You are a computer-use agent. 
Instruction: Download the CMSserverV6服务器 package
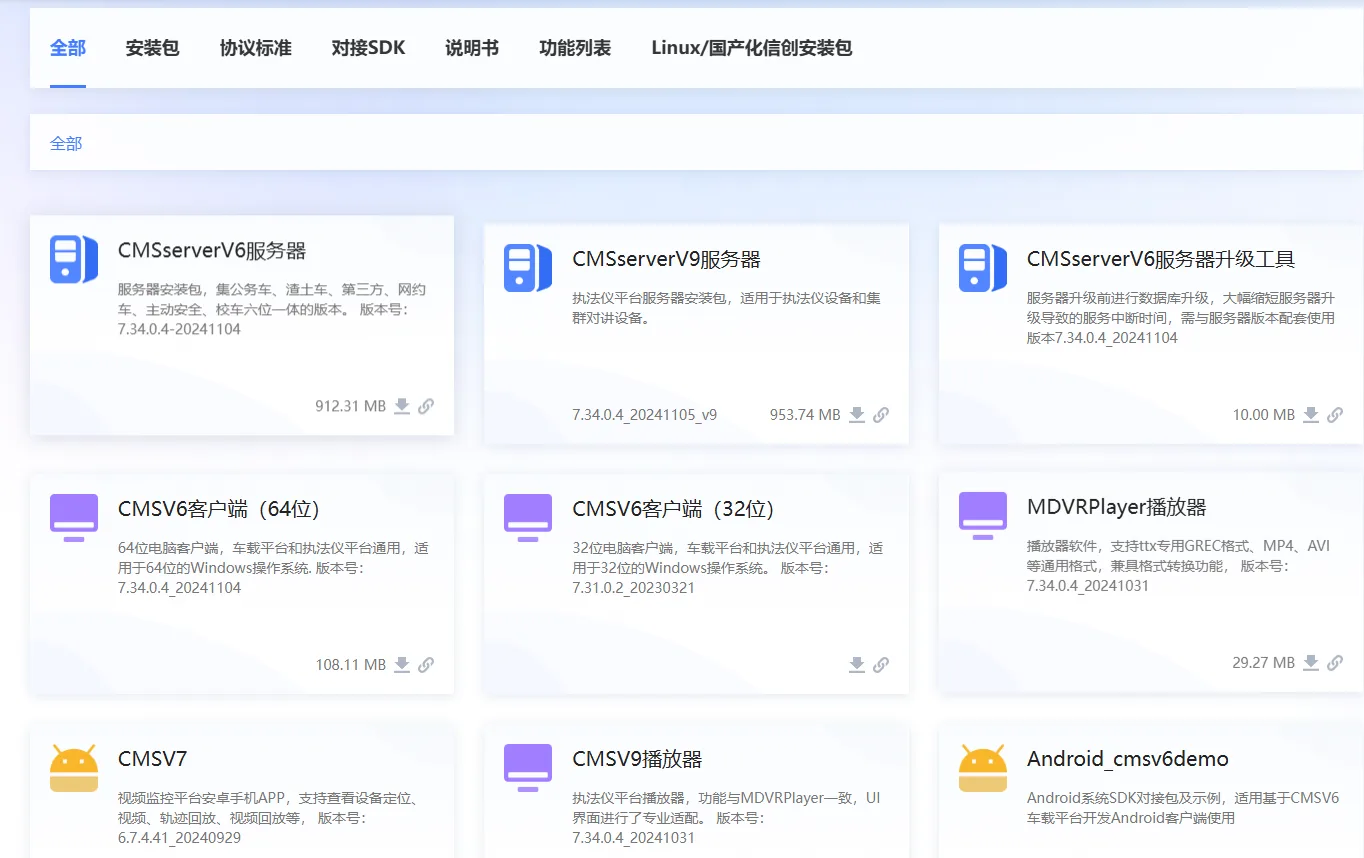click(402, 406)
